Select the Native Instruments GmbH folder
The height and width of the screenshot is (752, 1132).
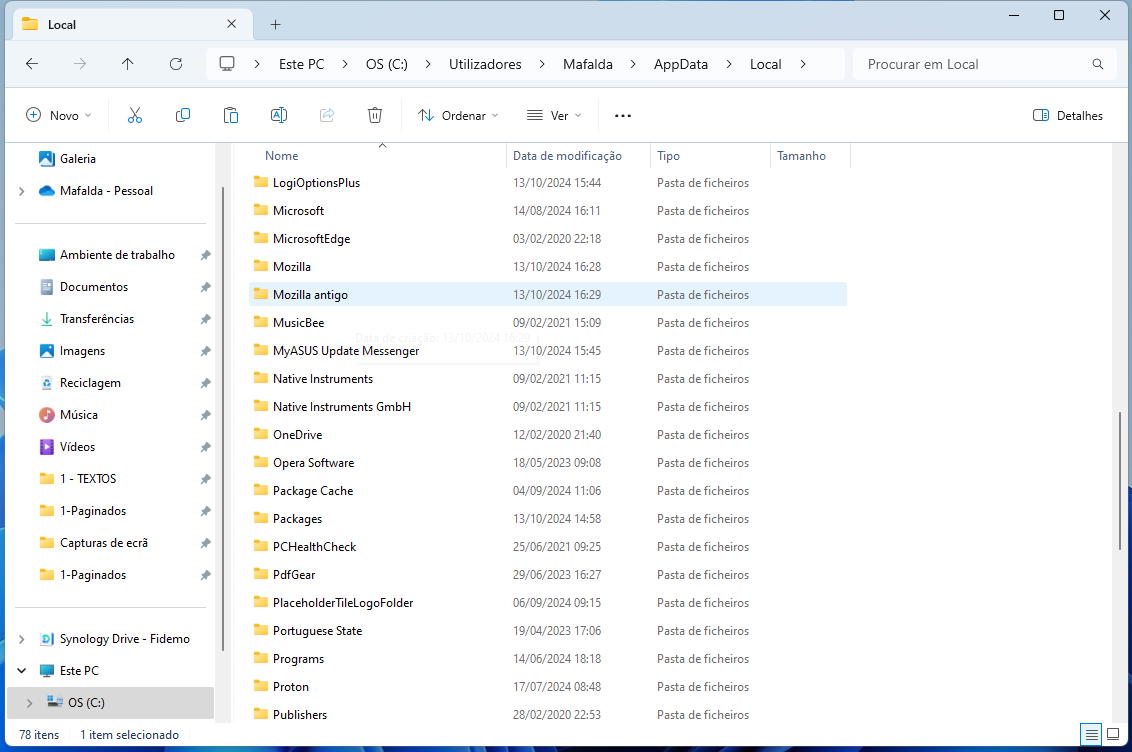click(x=548, y=407)
